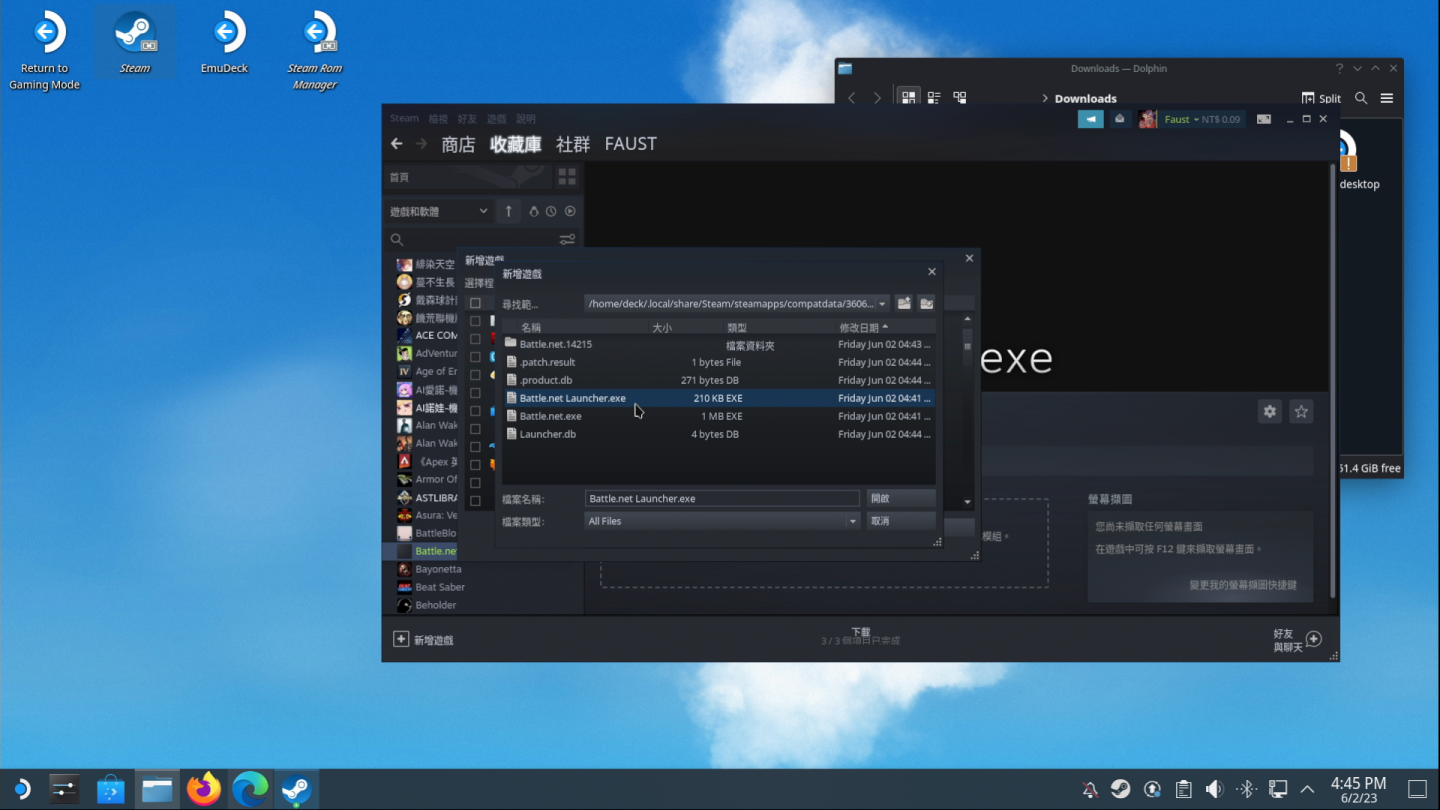Filter library by the penguin compatibility icon
1440x810 pixels.
pos(534,211)
